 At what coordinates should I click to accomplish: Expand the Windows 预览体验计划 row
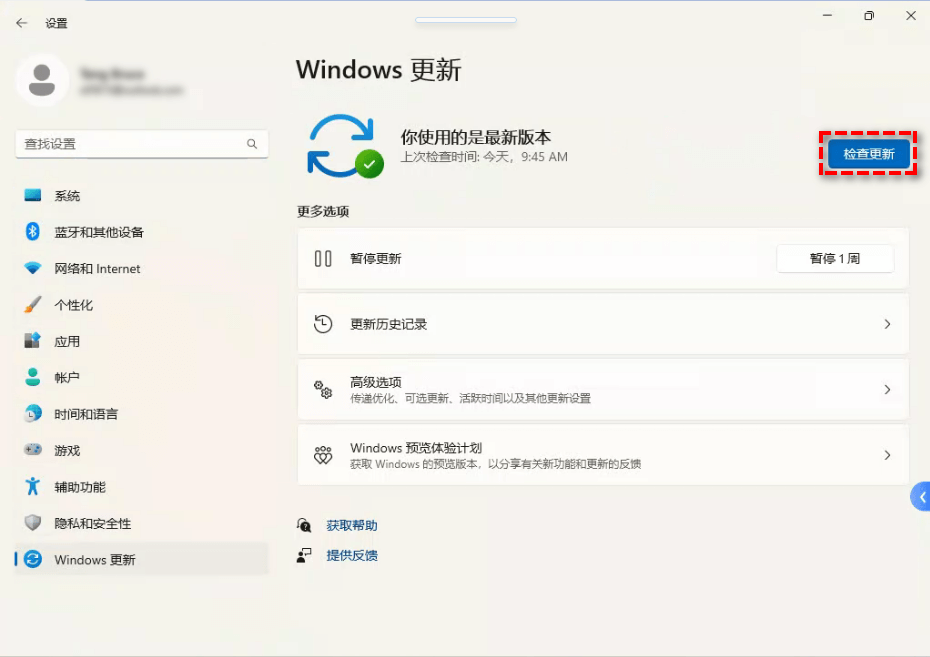point(888,455)
